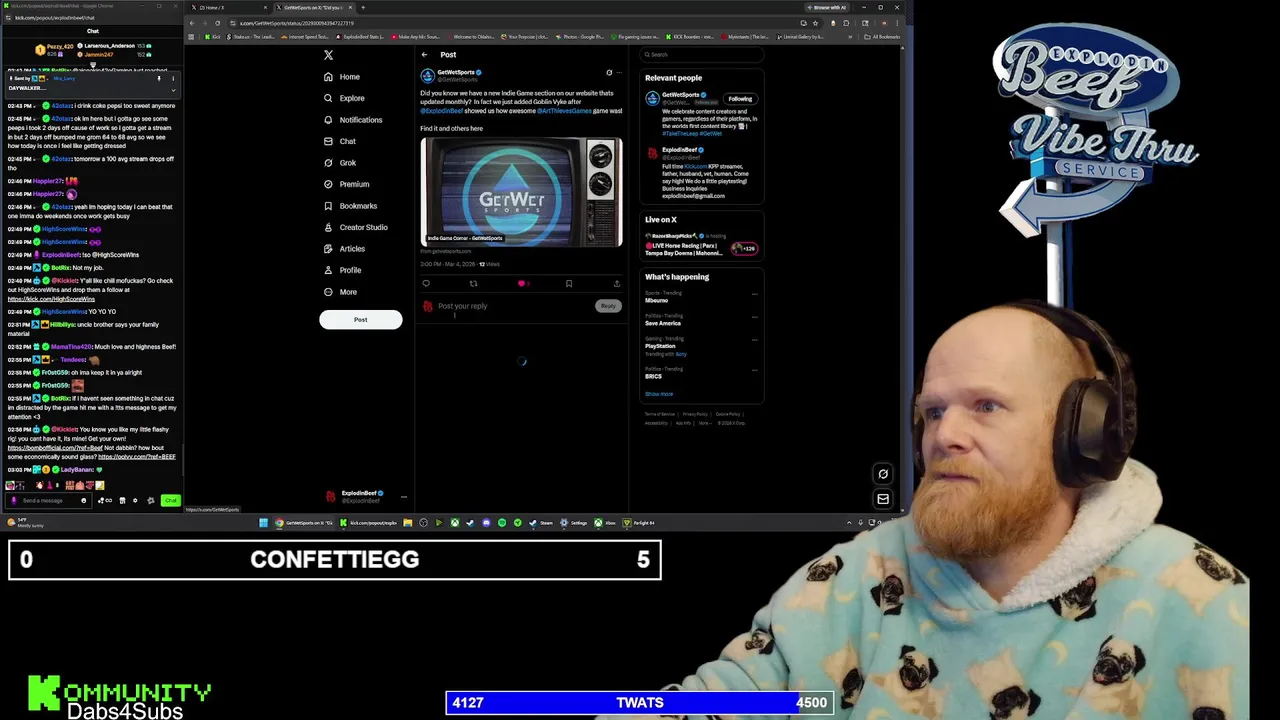Open Grok in X sidebar
Viewport: 1280px width, 720px height.
pyautogui.click(x=339, y=163)
